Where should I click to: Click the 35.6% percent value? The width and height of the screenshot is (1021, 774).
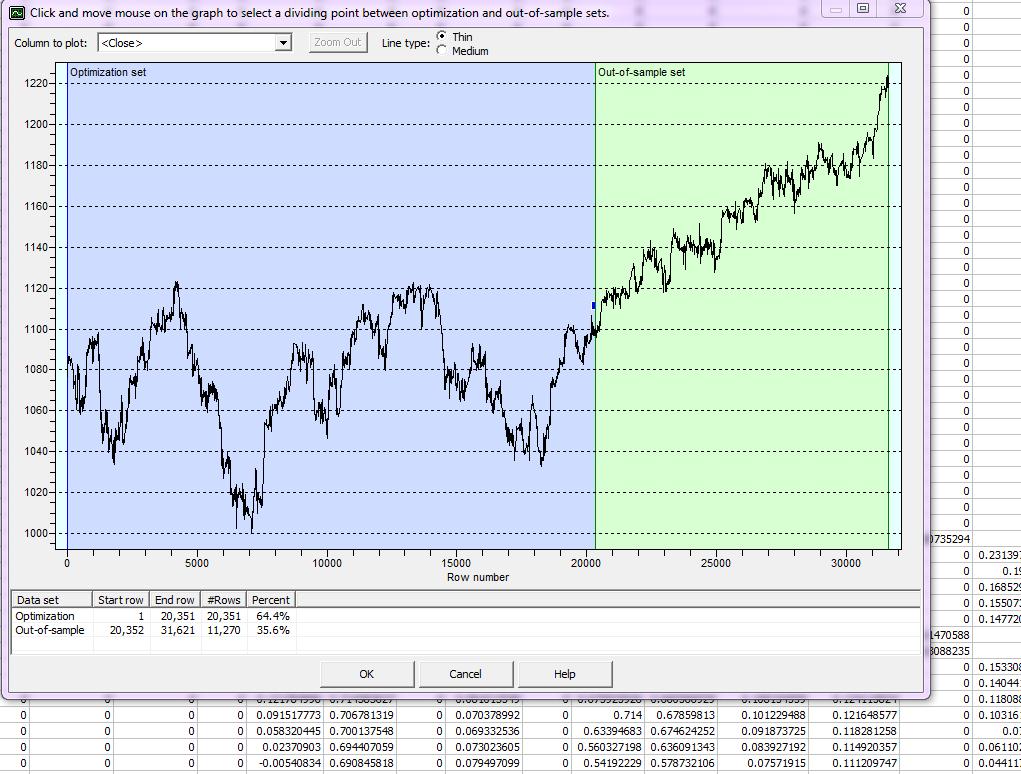click(273, 630)
